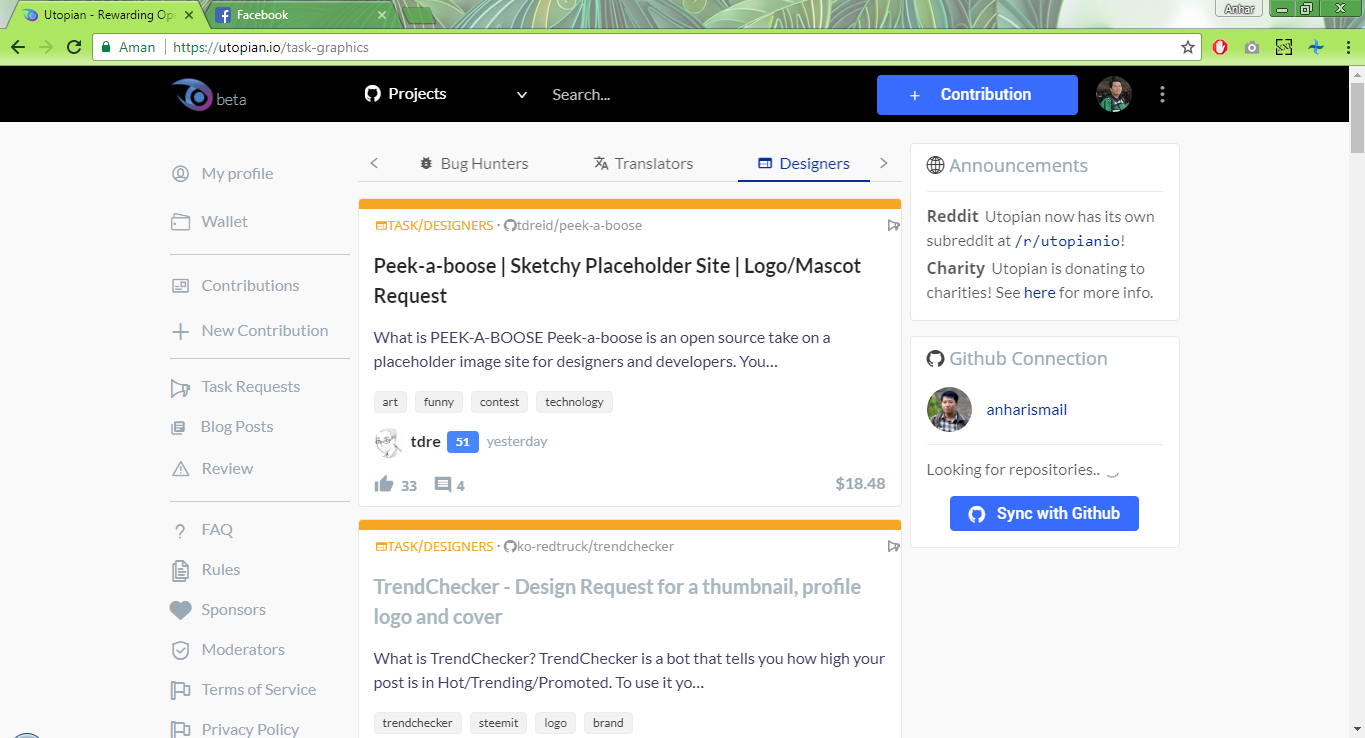Click the Opera extension icon in toolbar
The image size is (1365, 738).
[1220, 47]
